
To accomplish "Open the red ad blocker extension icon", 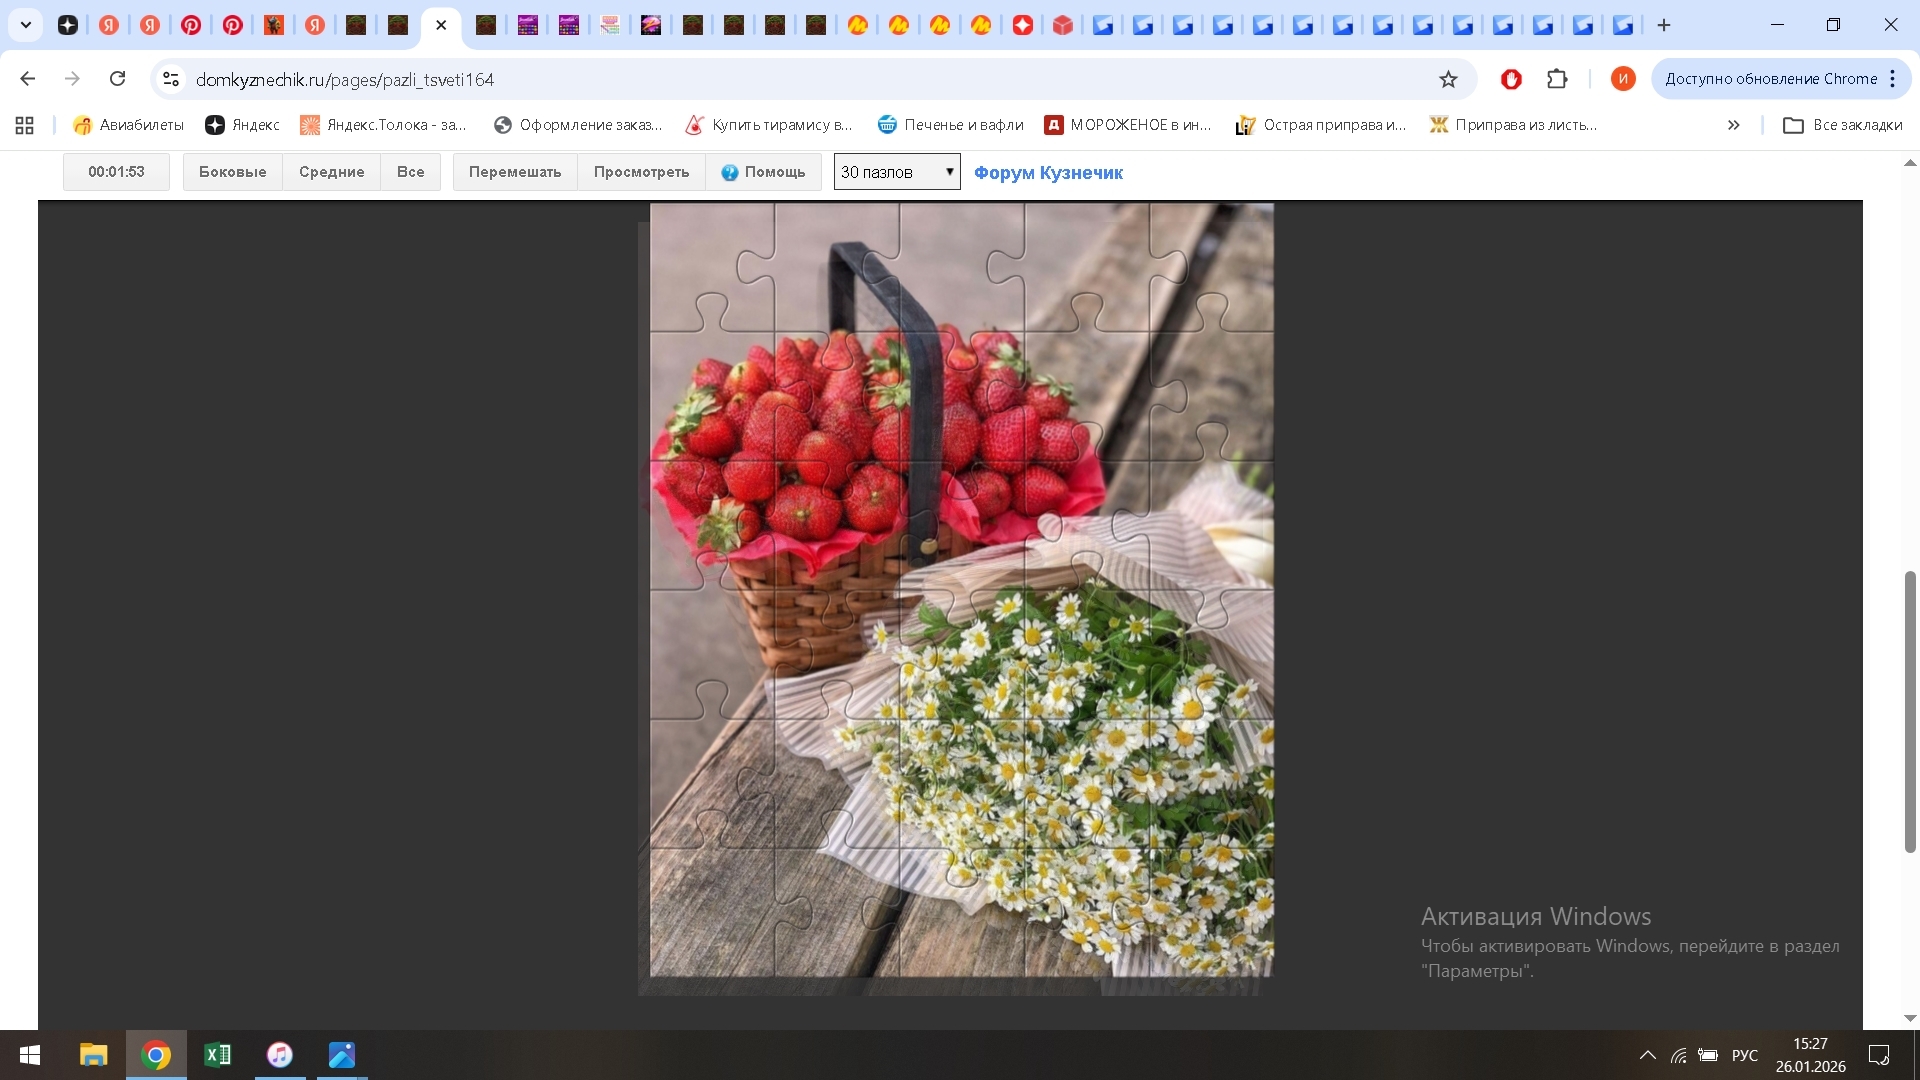I will click(x=1511, y=79).
